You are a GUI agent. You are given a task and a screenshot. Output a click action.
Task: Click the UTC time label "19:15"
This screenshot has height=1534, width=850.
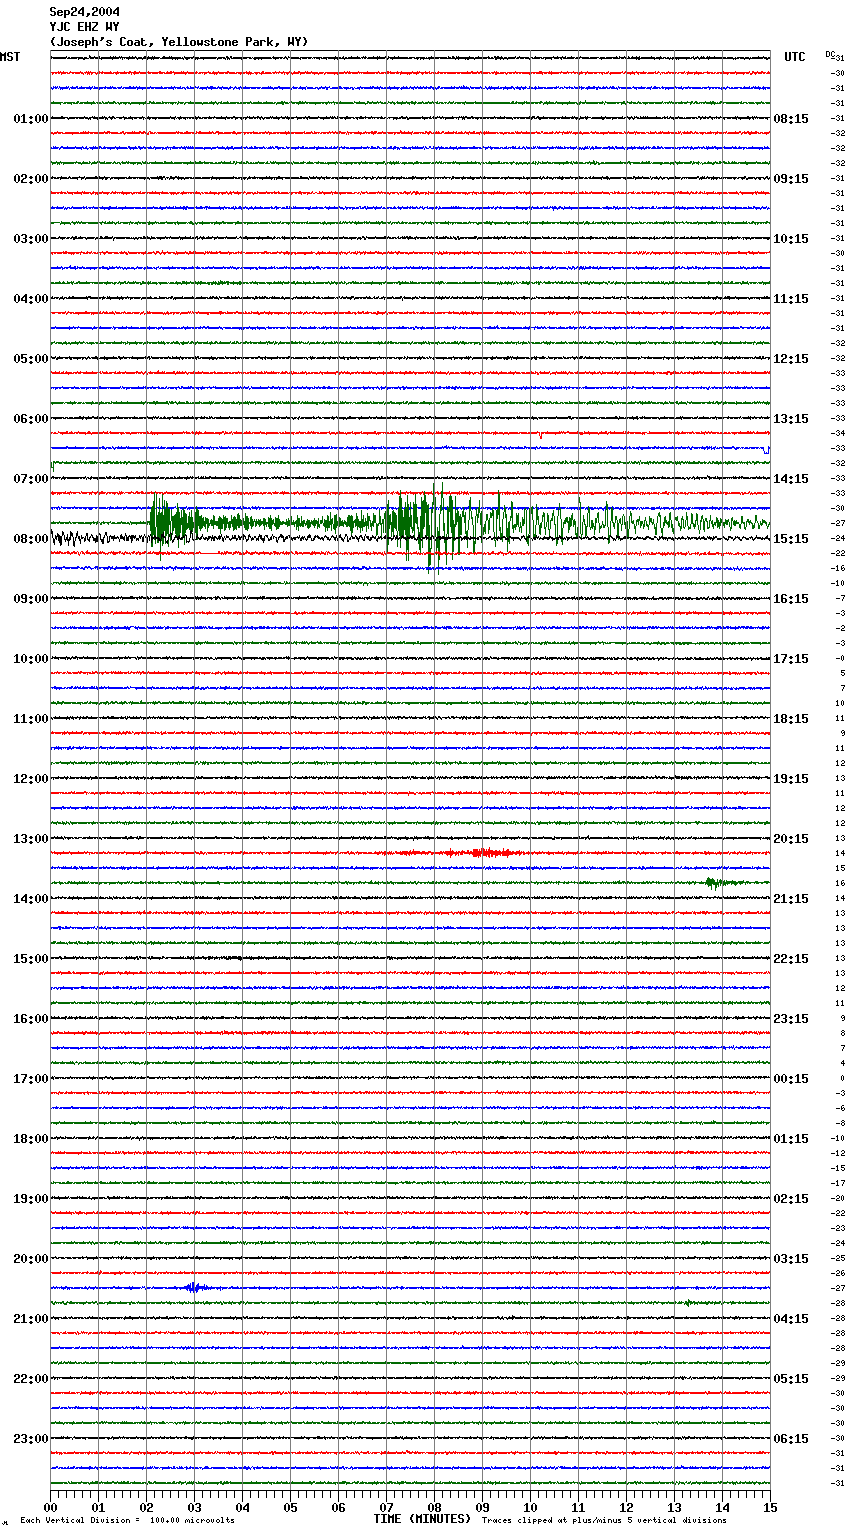click(x=791, y=779)
